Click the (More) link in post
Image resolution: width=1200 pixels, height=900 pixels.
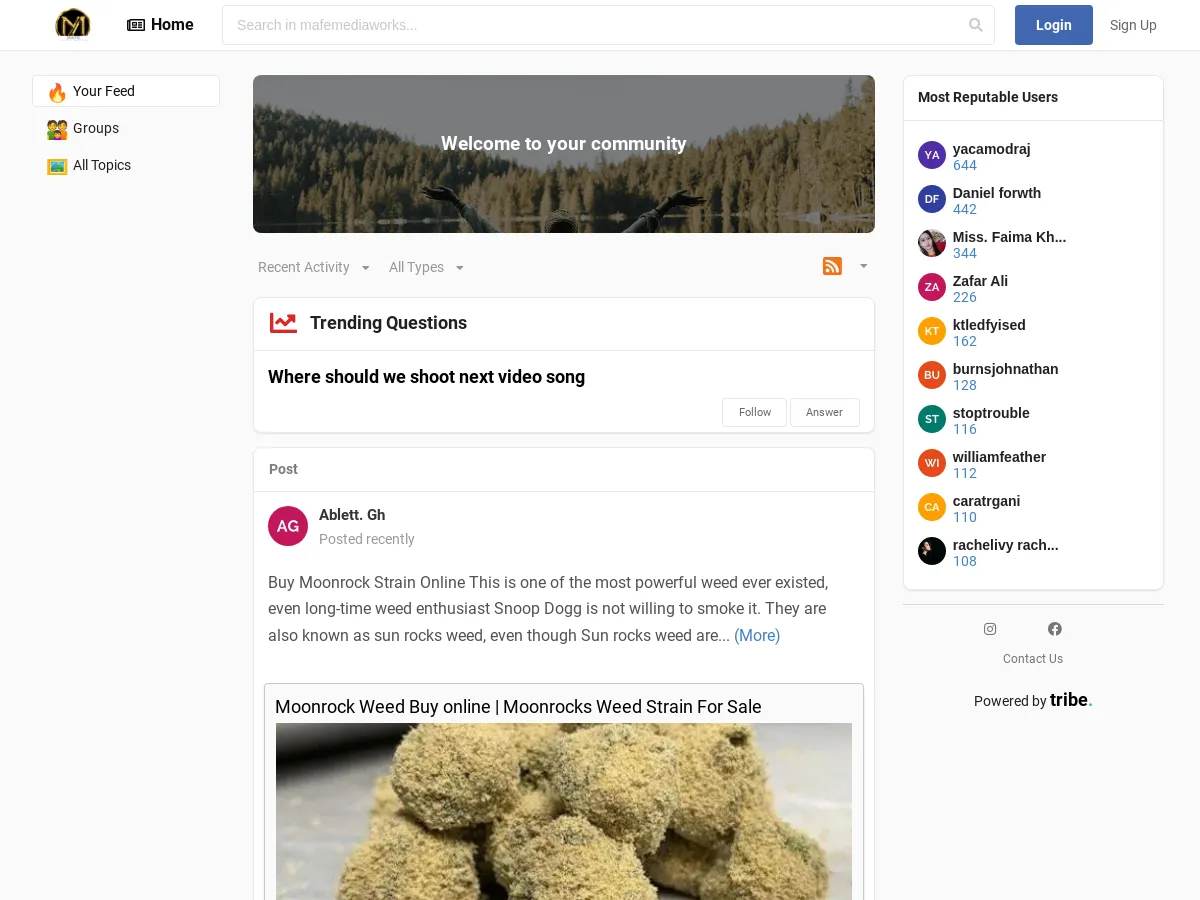click(756, 635)
